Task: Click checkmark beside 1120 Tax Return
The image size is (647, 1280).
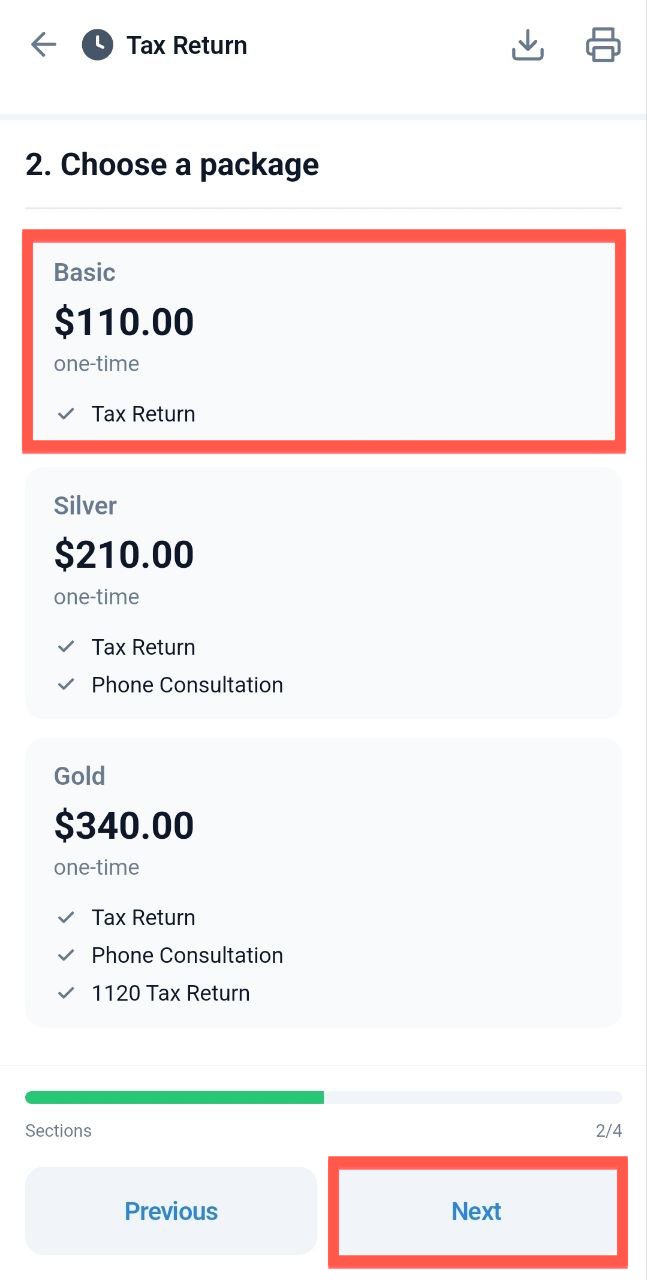Action: [66, 993]
